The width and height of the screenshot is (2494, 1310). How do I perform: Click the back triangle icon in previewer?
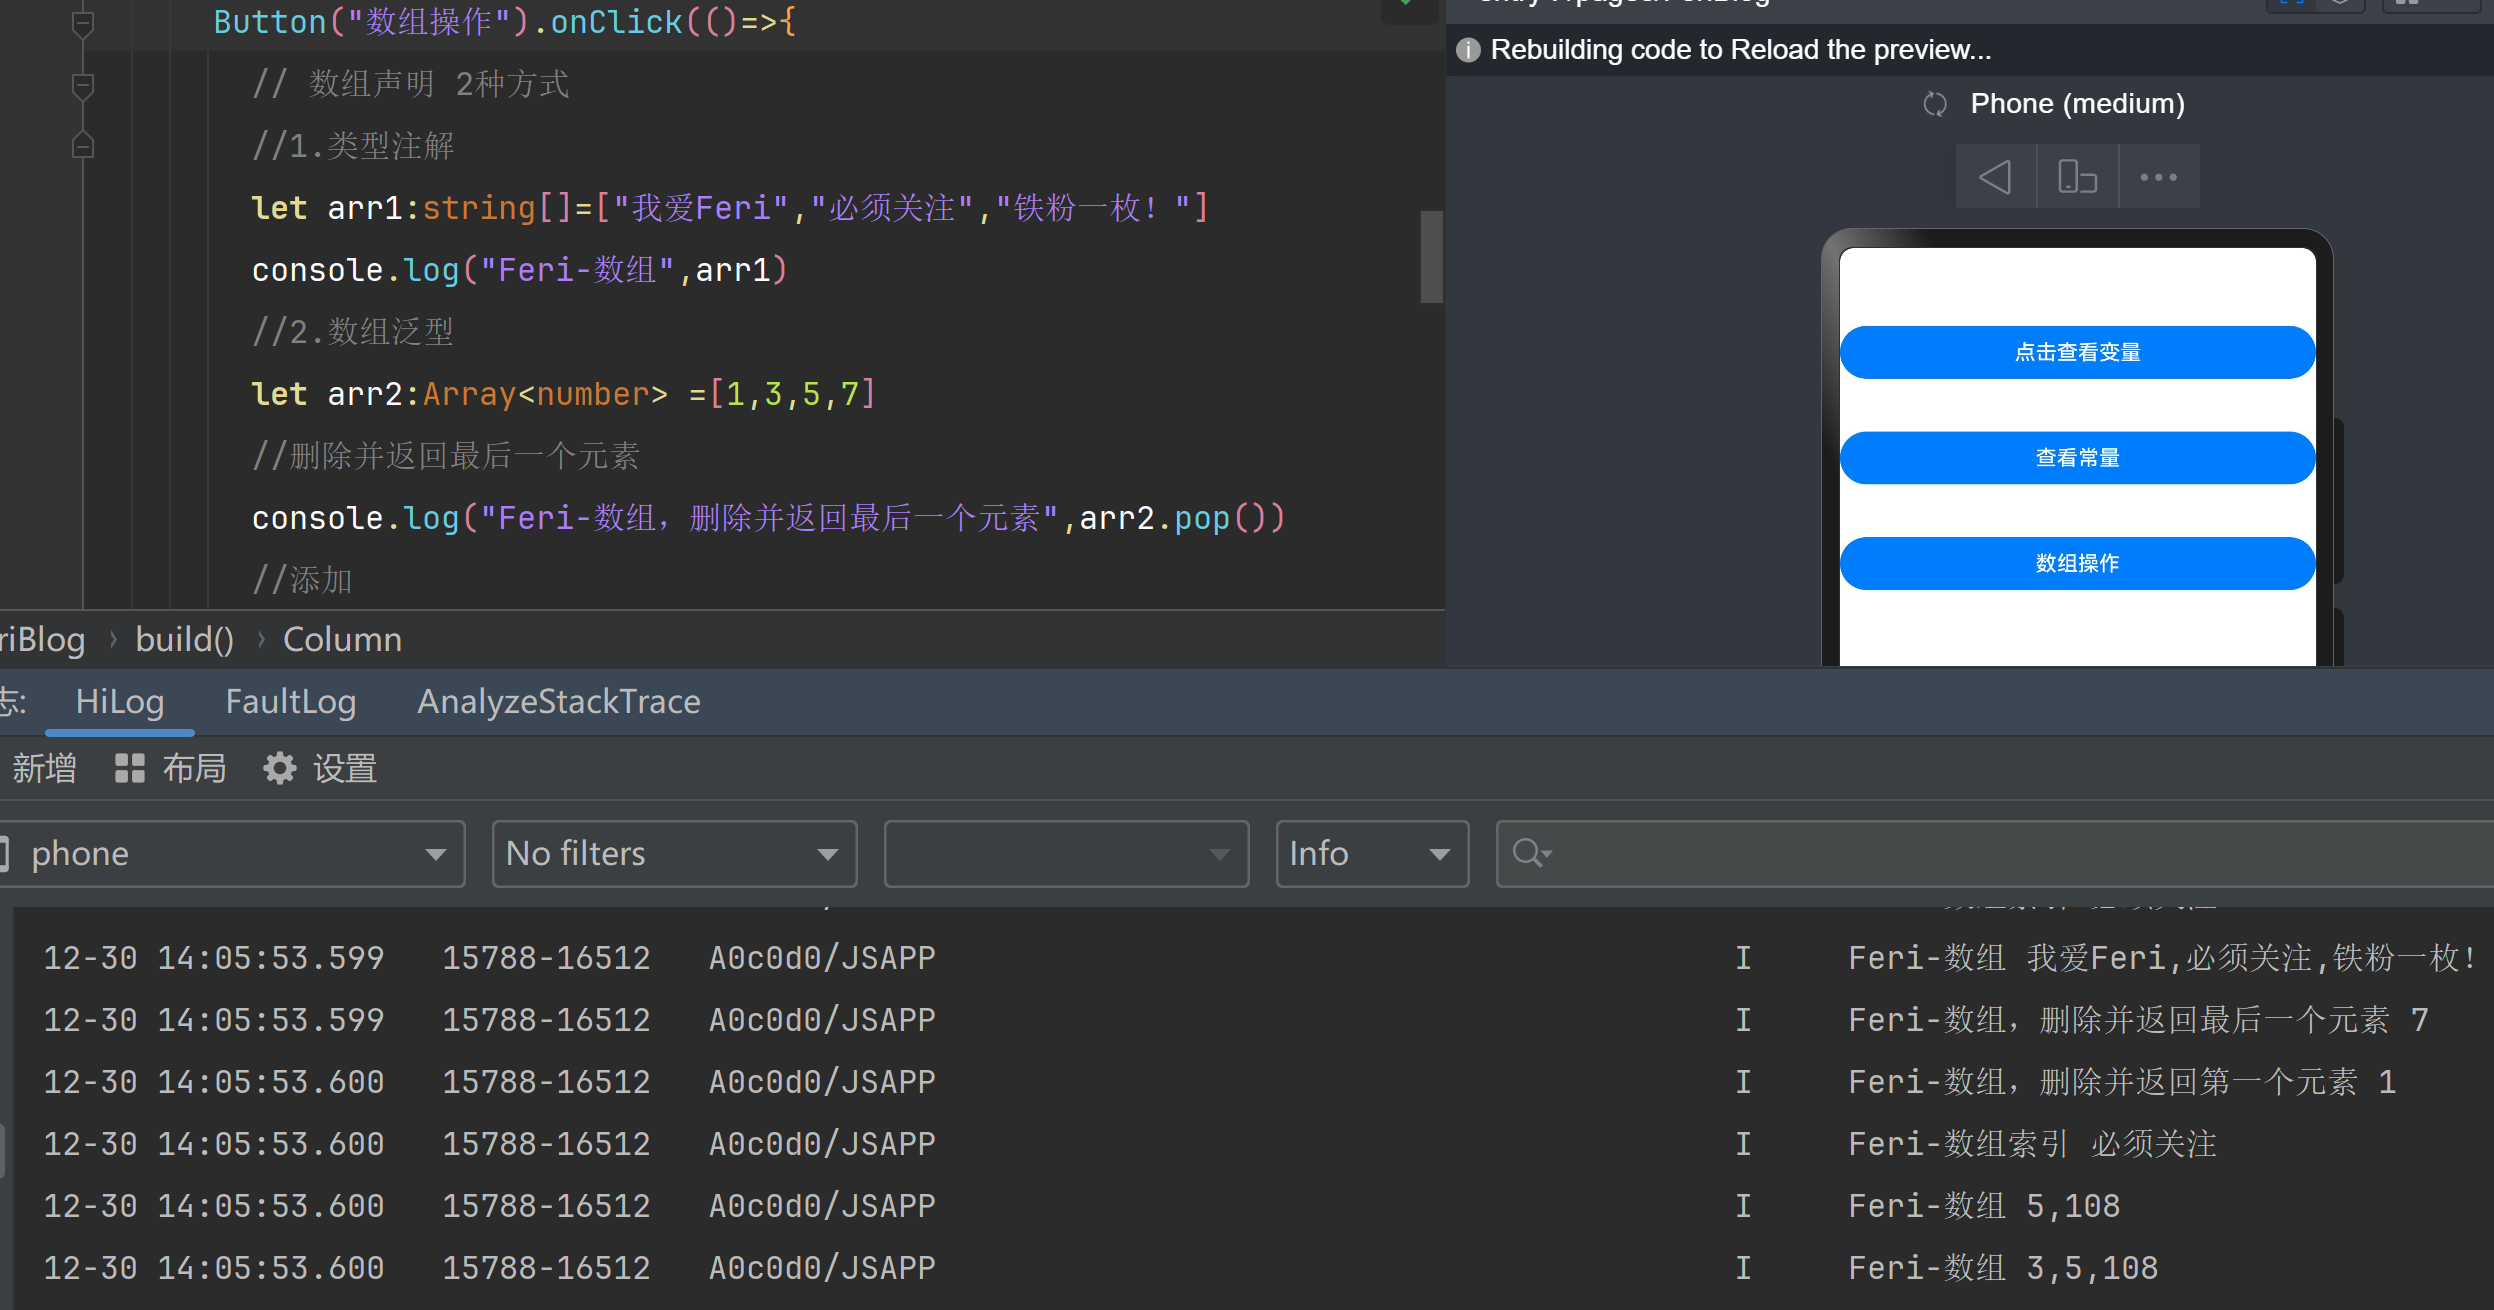(x=1995, y=177)
